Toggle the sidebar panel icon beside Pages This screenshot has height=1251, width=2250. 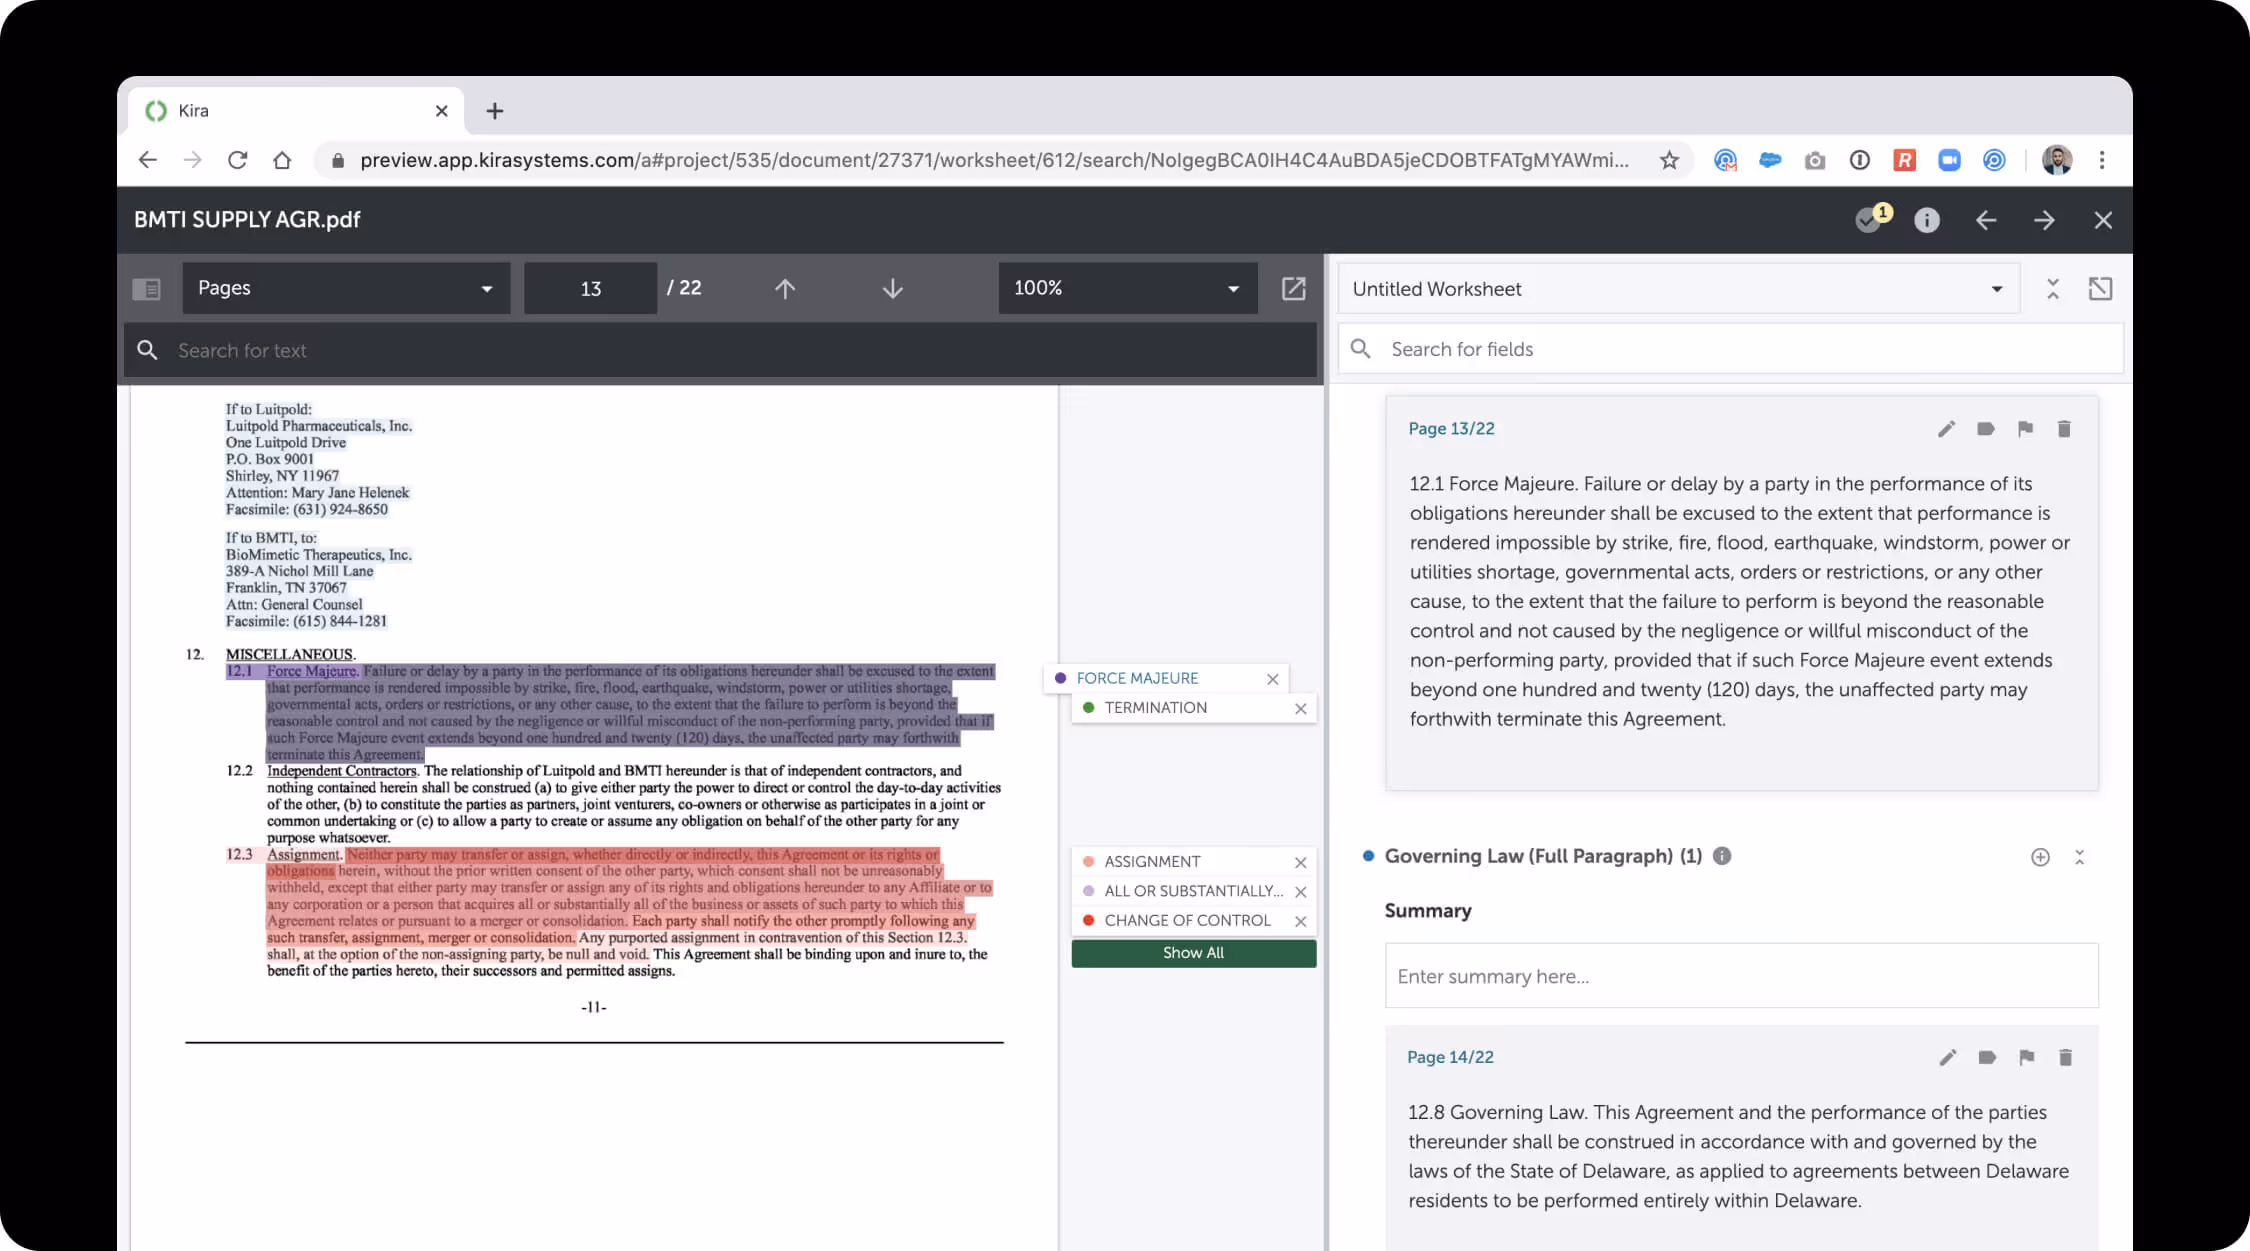click(x=146, y=289)
